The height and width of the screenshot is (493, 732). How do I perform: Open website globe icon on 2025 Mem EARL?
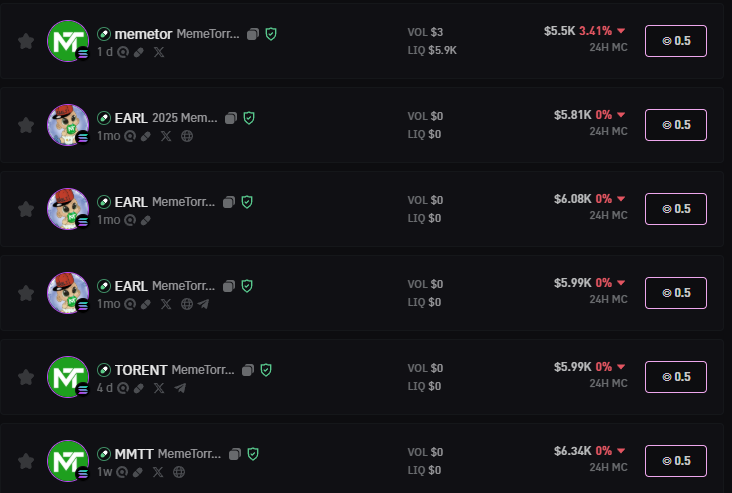click(x=187, y=136)
